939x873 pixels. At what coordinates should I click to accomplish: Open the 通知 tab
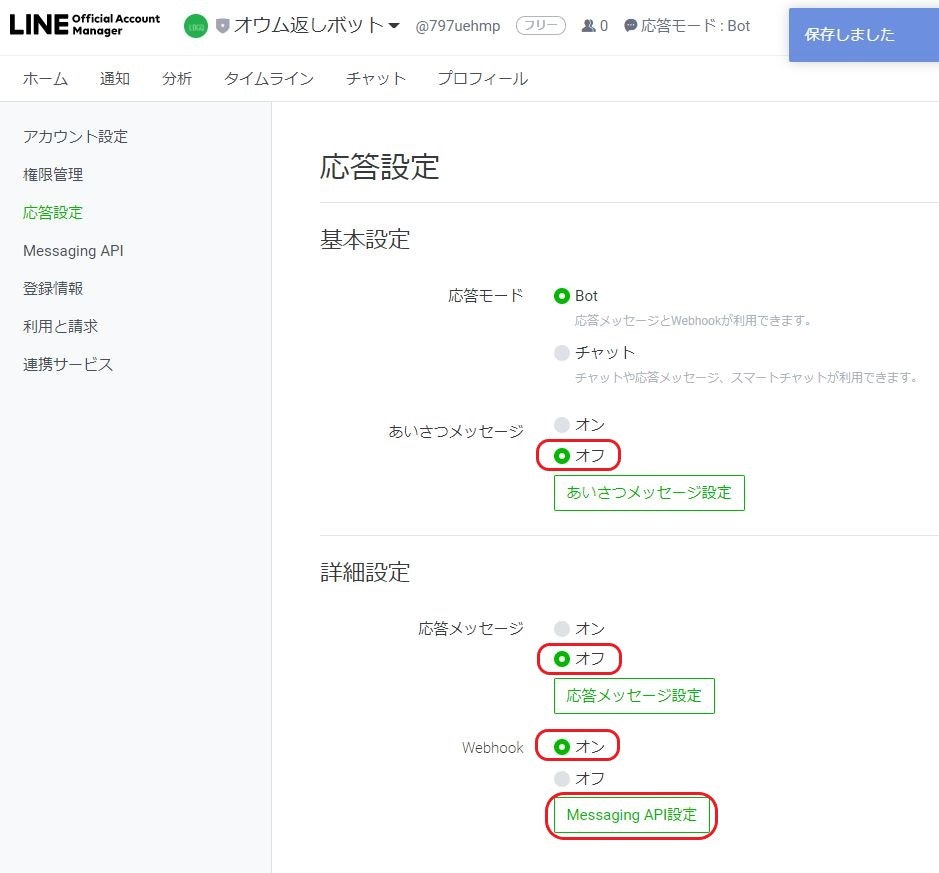114,78
